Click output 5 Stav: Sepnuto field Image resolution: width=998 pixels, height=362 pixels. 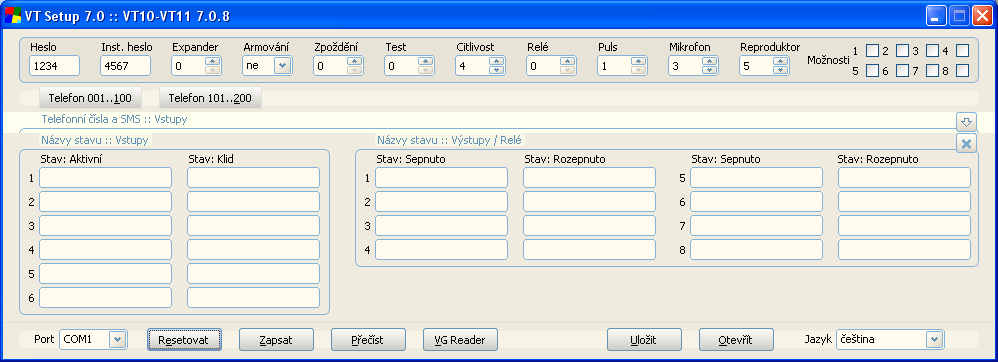pos(756,178)
